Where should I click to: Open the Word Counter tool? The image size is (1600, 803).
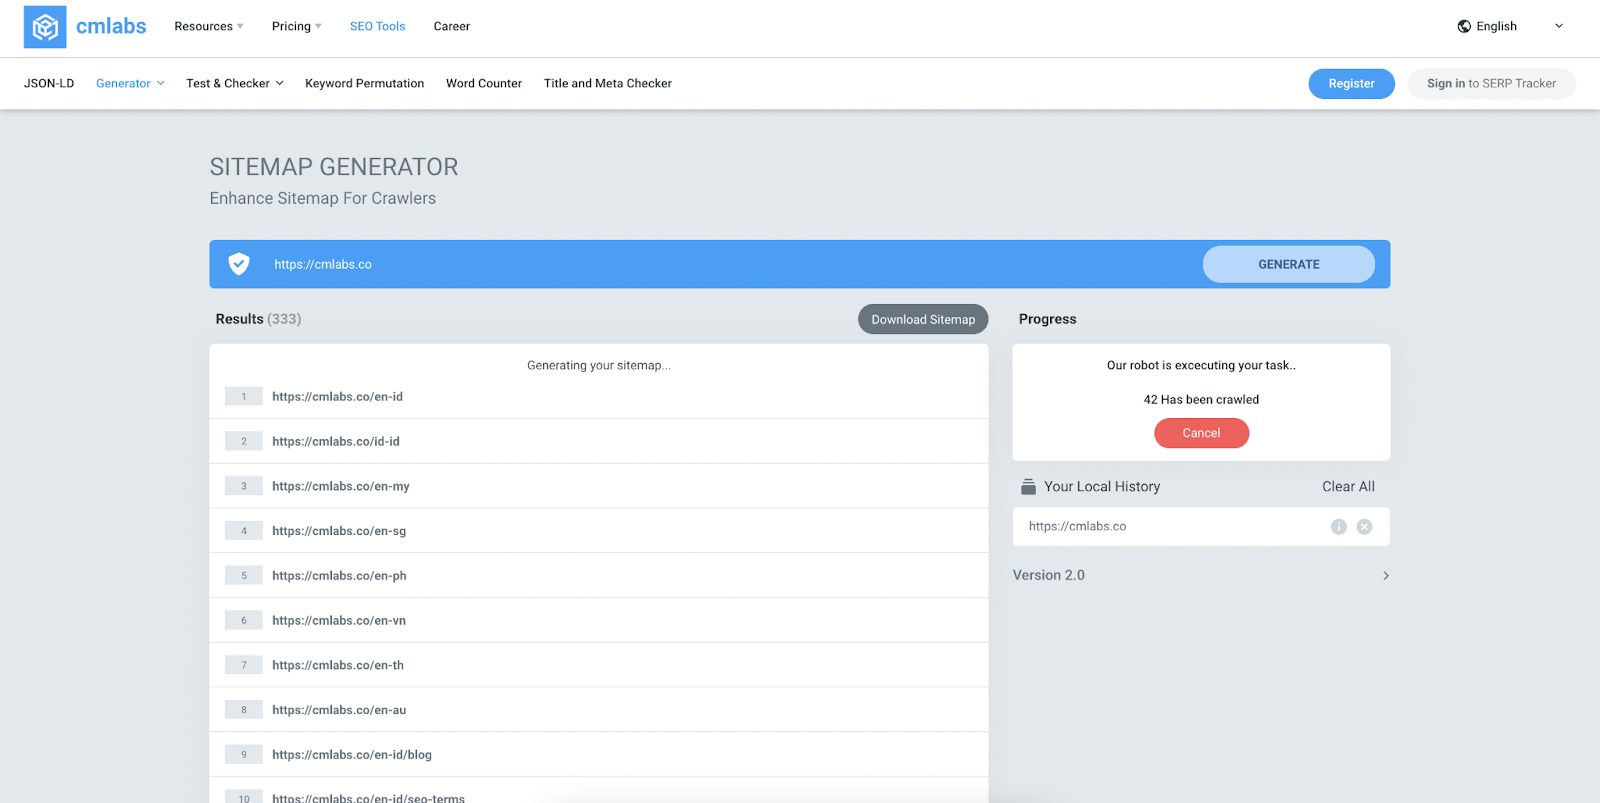click(484, 84)
